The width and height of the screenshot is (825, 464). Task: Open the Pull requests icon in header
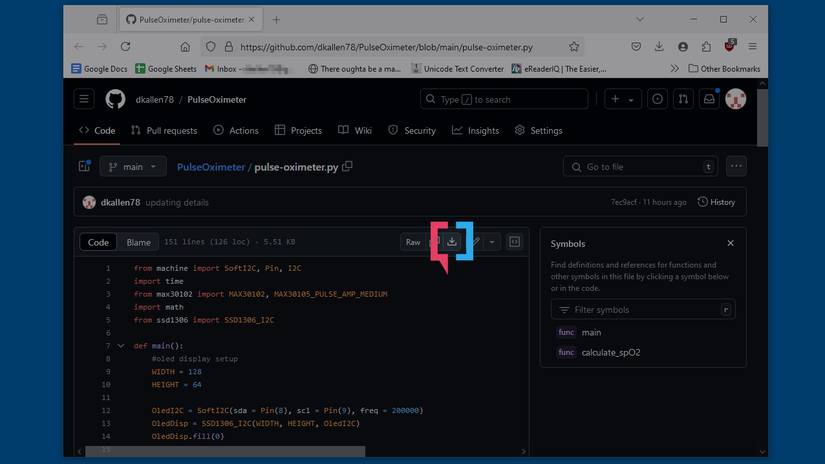[x=683, y=99]
